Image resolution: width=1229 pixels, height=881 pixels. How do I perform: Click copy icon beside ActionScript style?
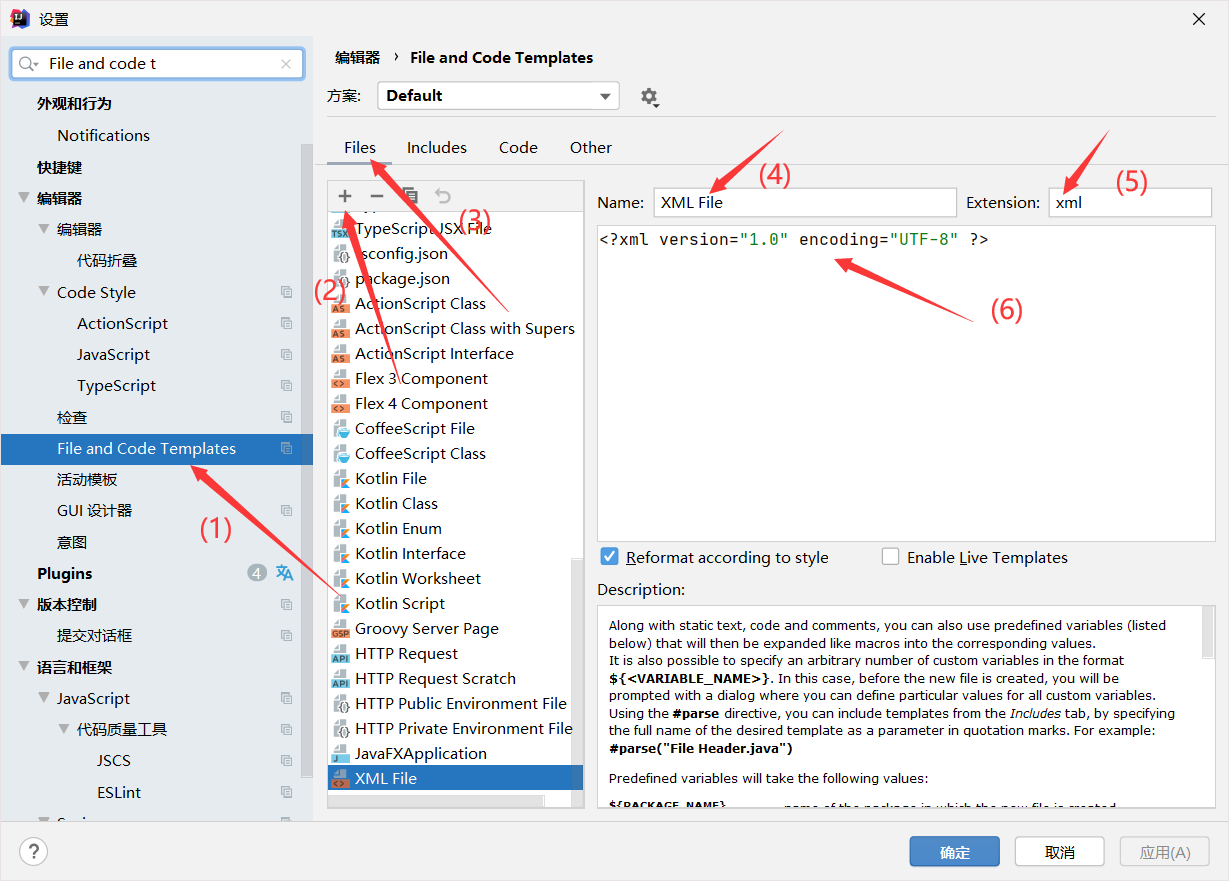[x=287, y=323]
